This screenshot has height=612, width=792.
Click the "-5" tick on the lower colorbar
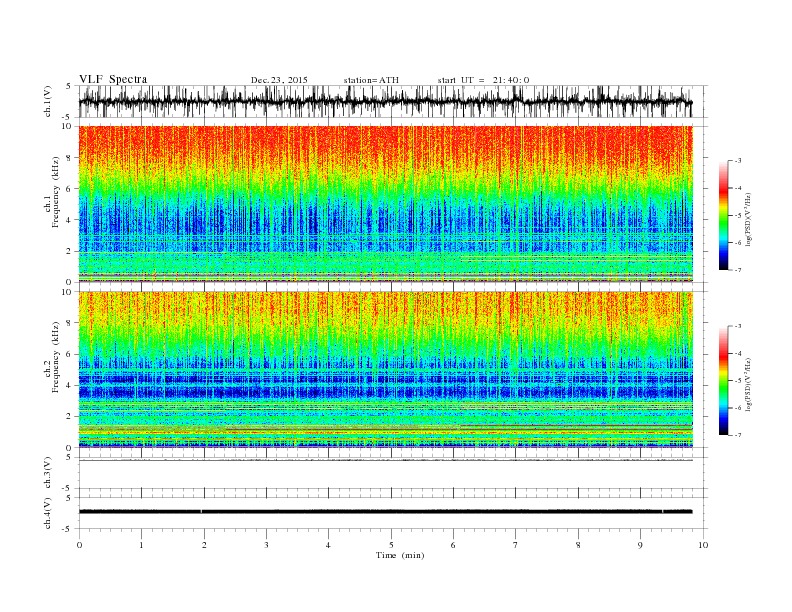[738, 381]
